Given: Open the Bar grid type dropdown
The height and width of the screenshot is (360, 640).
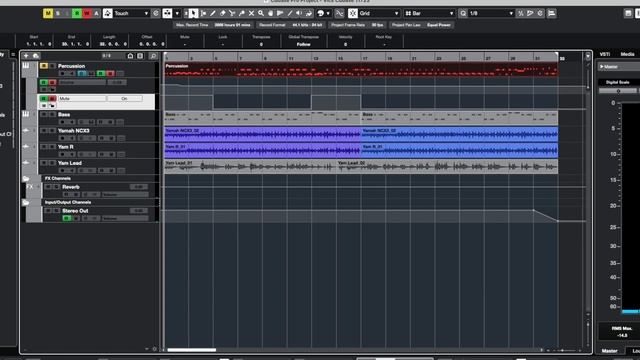Looking at the screenshot, I should click(x=429, y=13).
